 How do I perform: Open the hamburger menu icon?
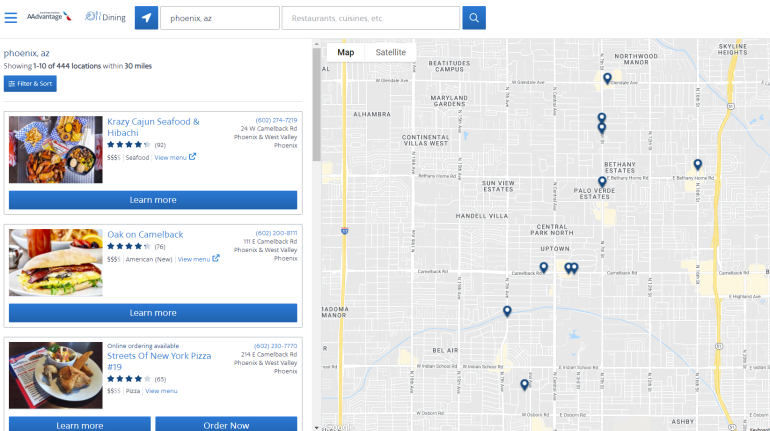[11, 18]
